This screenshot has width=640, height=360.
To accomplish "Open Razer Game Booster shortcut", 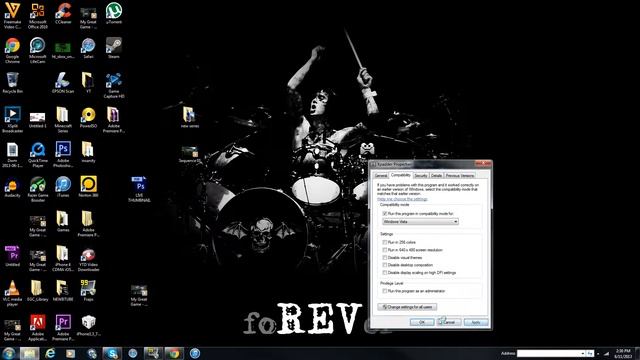I will click(x=38, y=189).
